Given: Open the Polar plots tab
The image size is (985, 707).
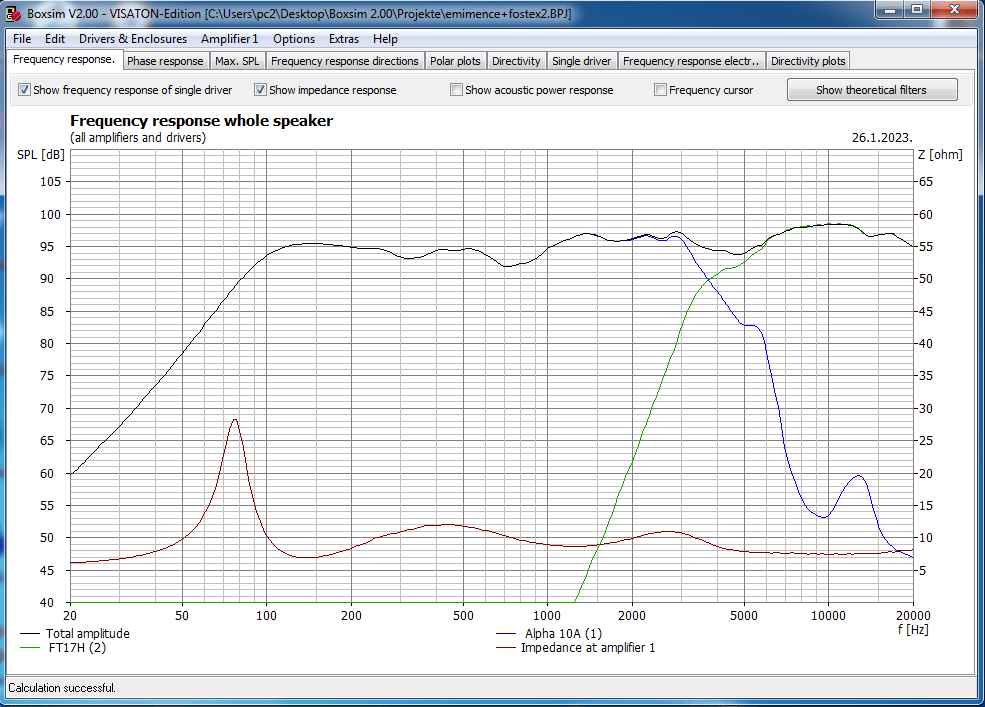Looking at the screenshot, I should point(455,61).
